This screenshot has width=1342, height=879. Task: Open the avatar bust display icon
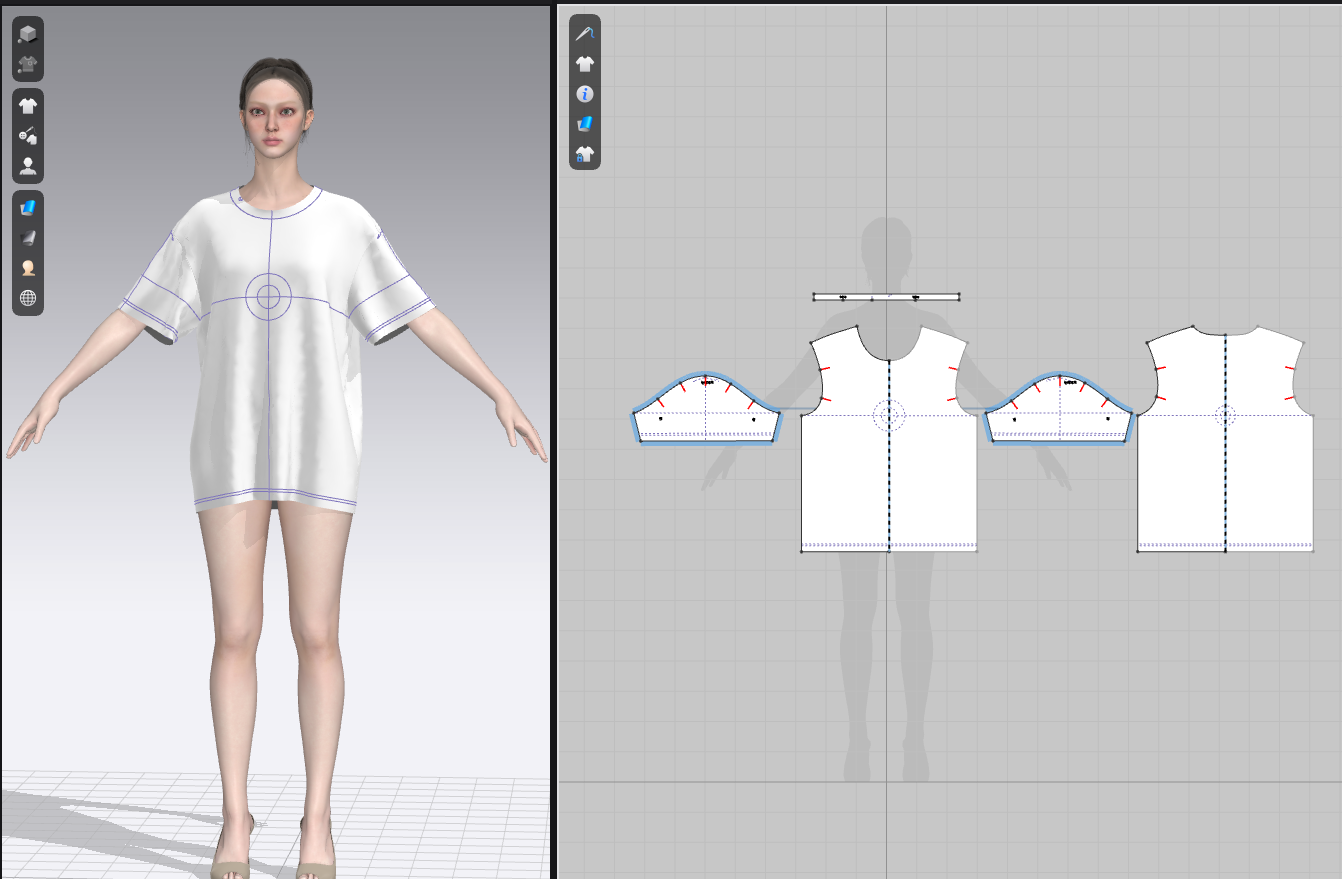[28, 166]
